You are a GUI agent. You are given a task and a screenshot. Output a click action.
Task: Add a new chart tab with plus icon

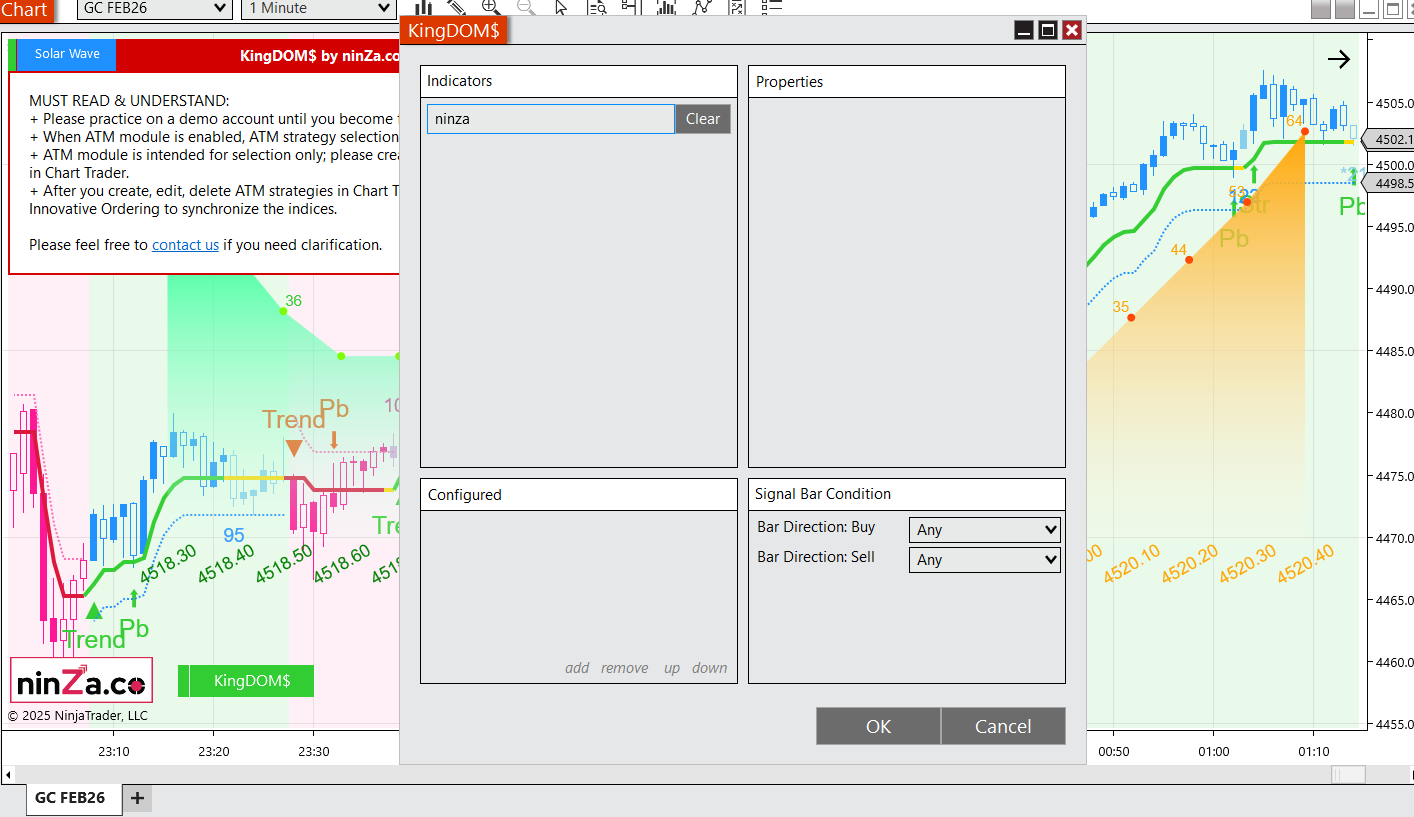(x=137, y=798)
